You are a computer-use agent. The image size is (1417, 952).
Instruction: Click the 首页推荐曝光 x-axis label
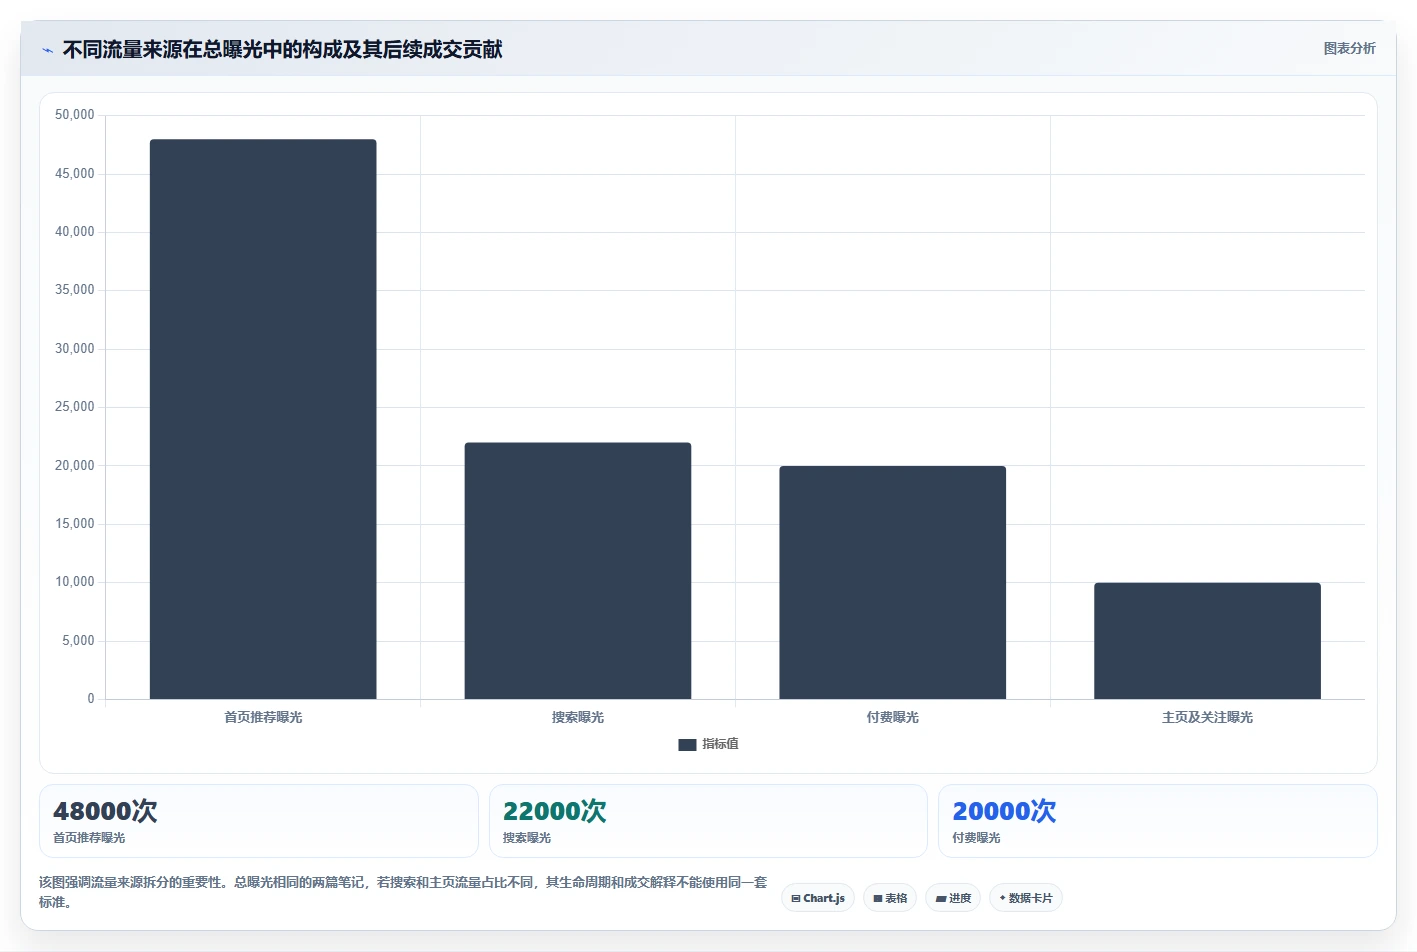point(263,717)
